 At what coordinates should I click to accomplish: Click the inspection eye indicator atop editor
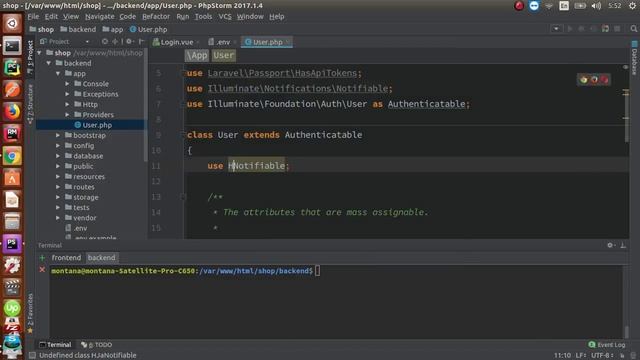point(625,67)
